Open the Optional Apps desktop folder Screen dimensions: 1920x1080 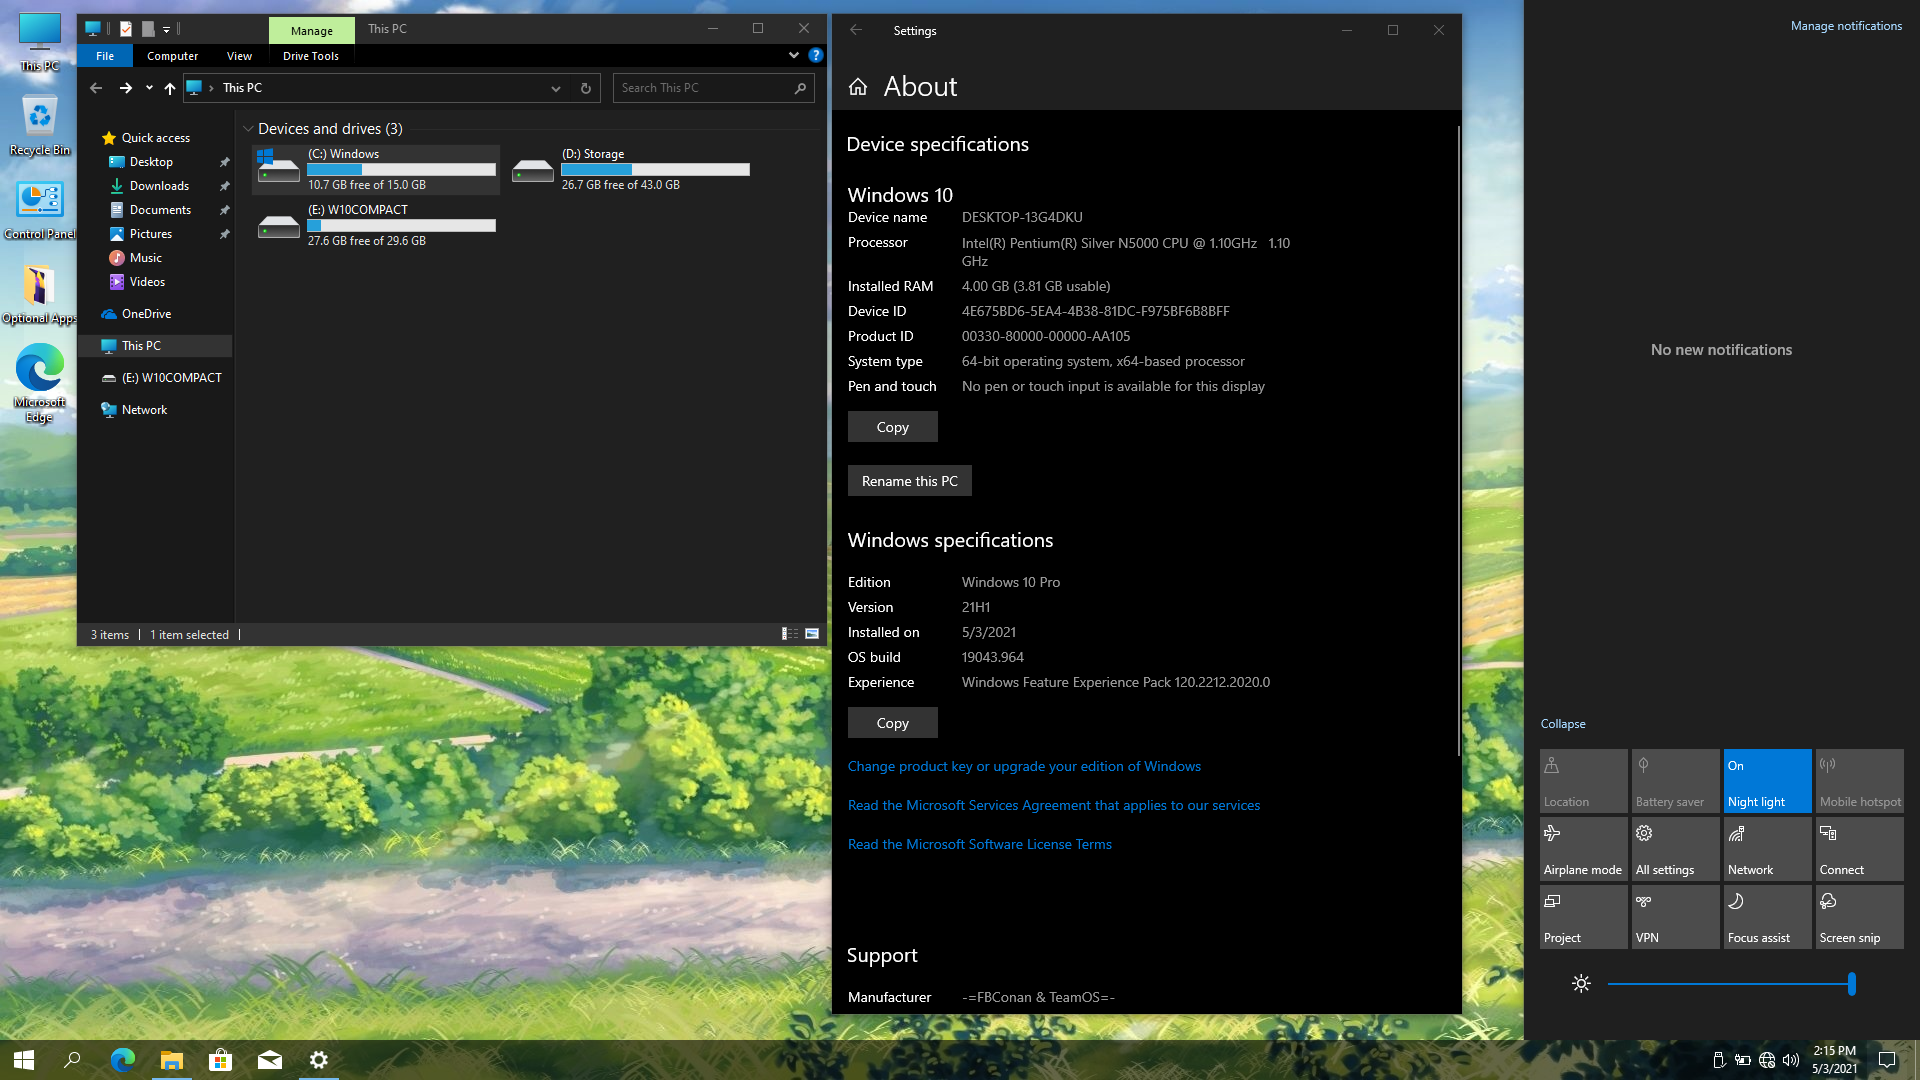click(39, 294)
